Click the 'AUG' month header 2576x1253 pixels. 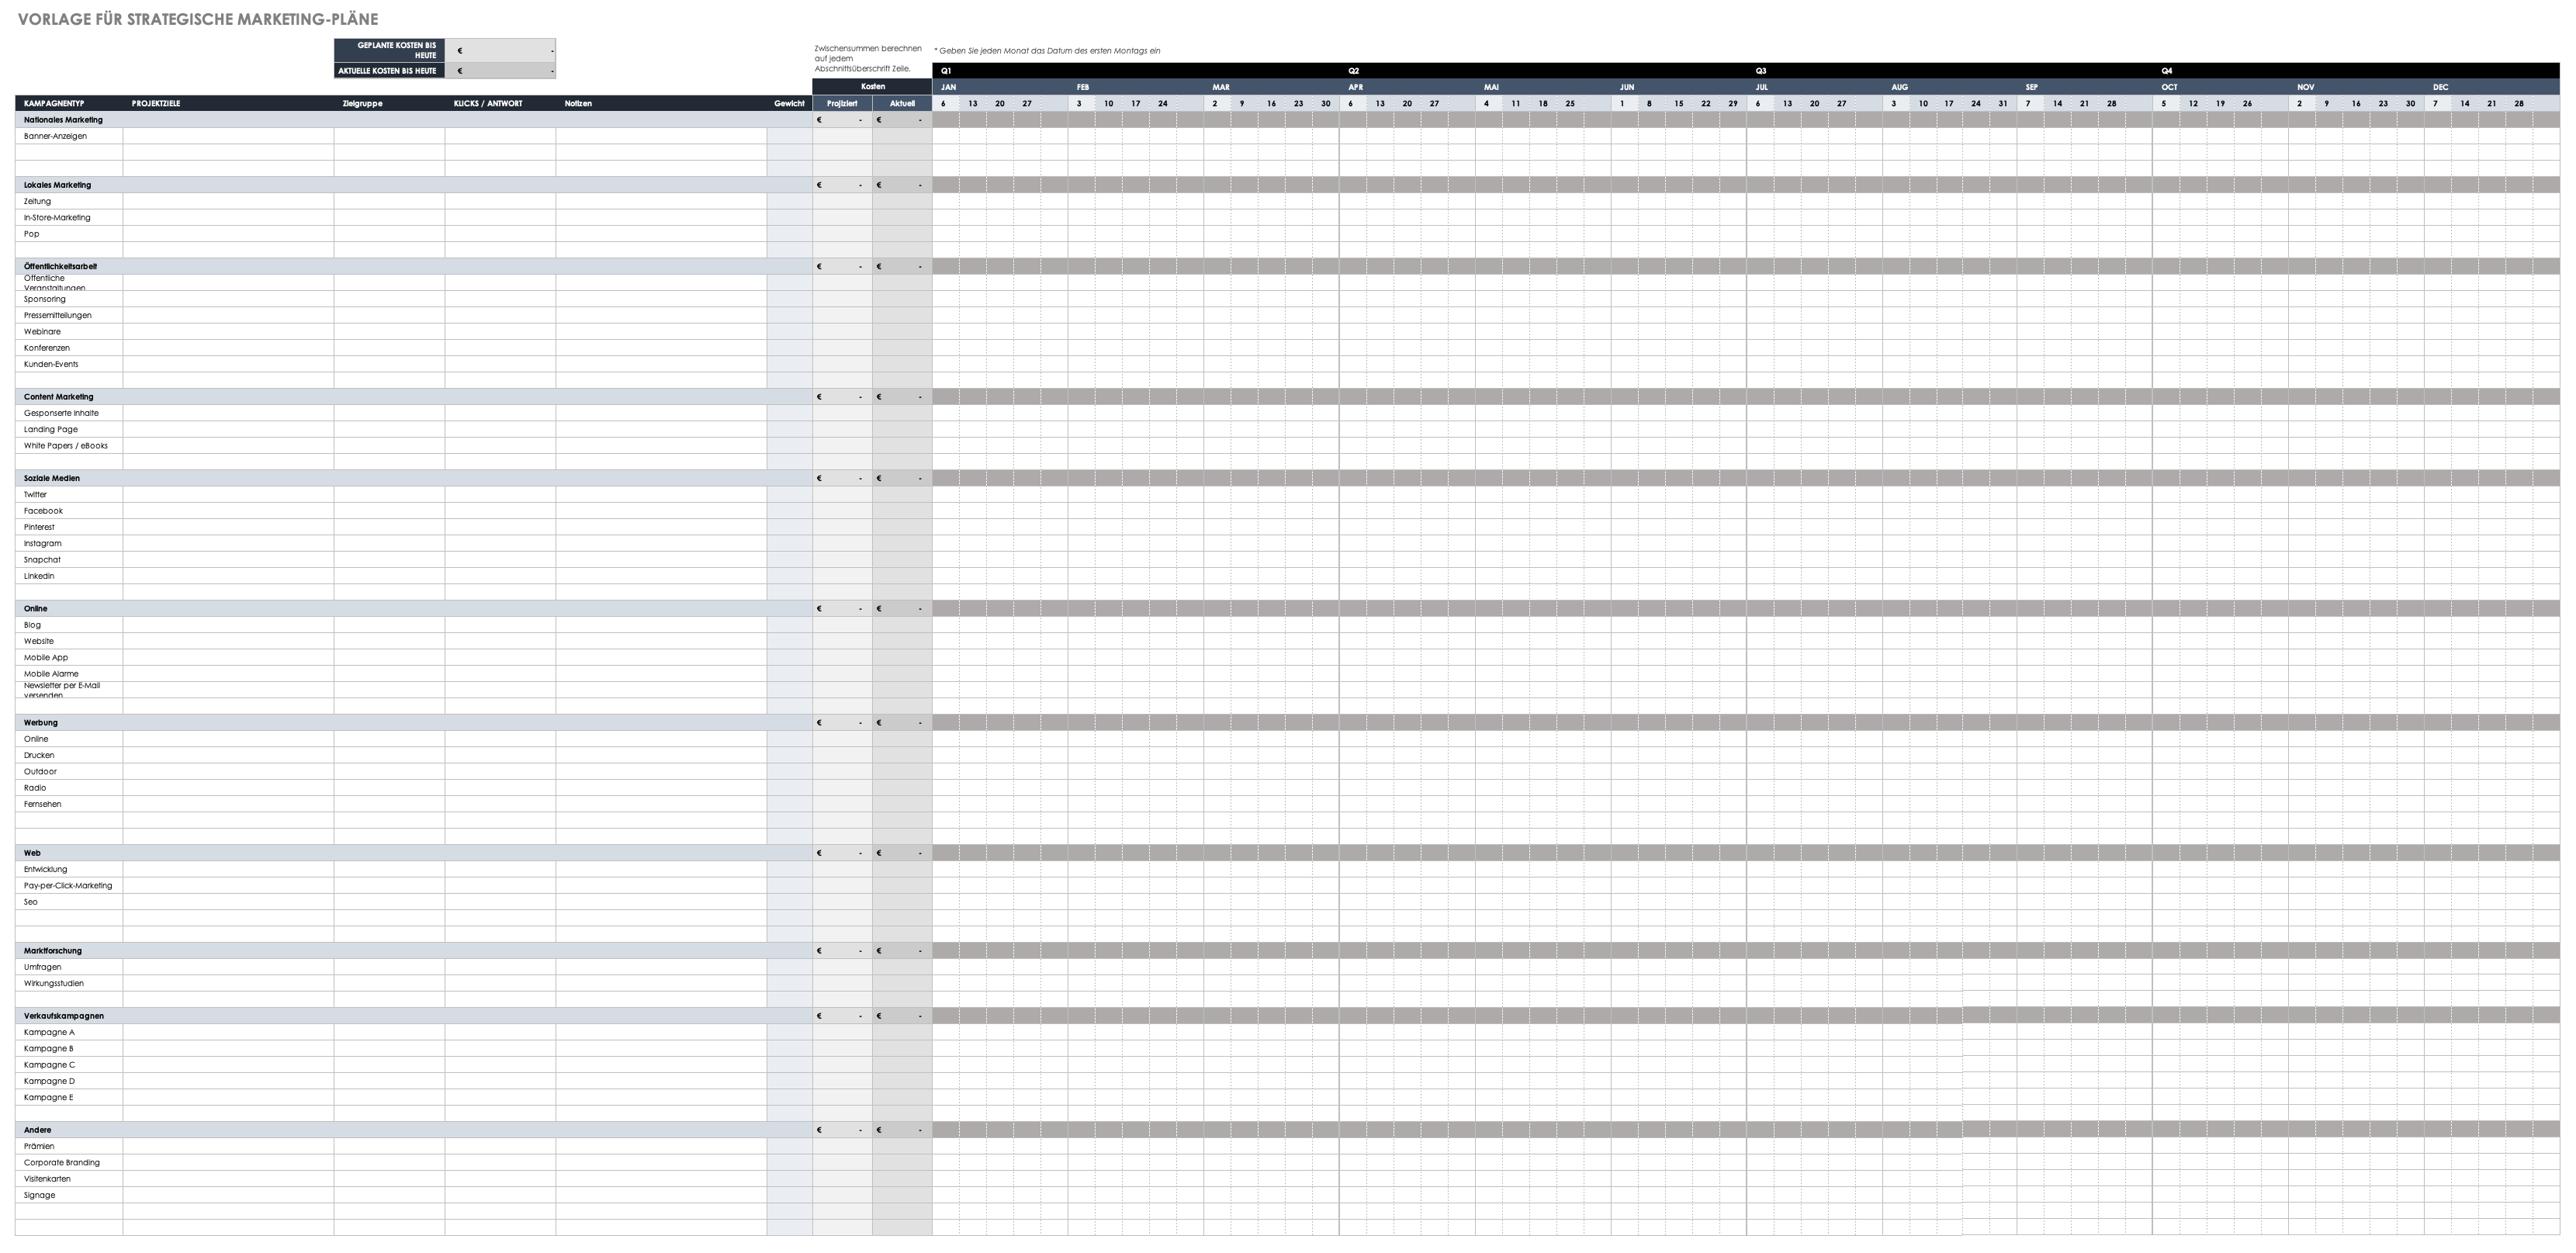(x=1949, y=87)
